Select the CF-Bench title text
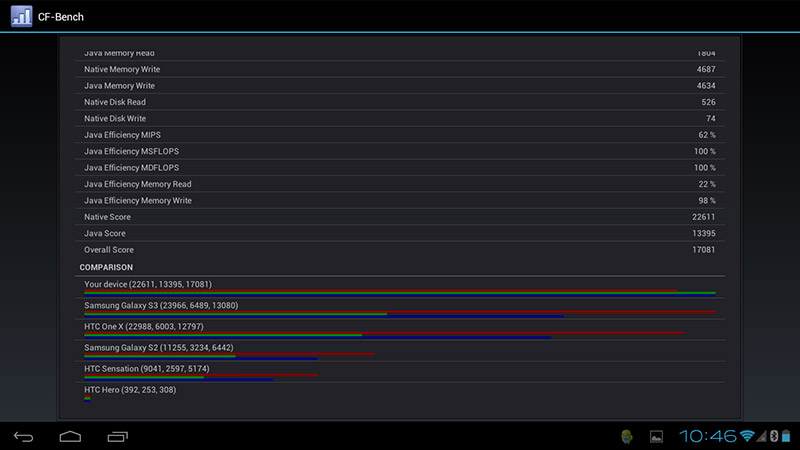800x450 pixels. coord(61,17)
